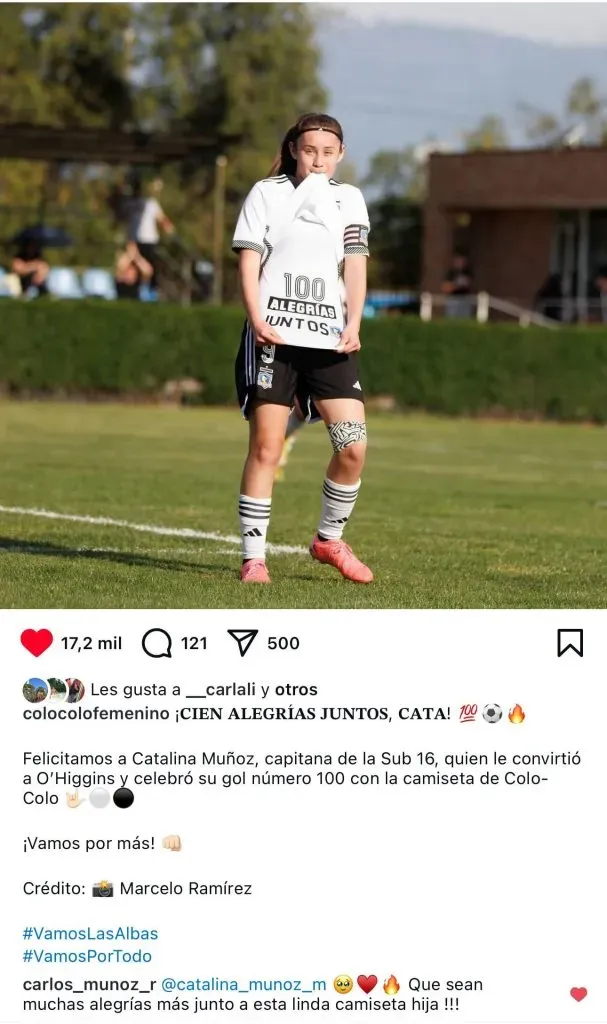Unlike the post via red heart icon

click(37, 643)
